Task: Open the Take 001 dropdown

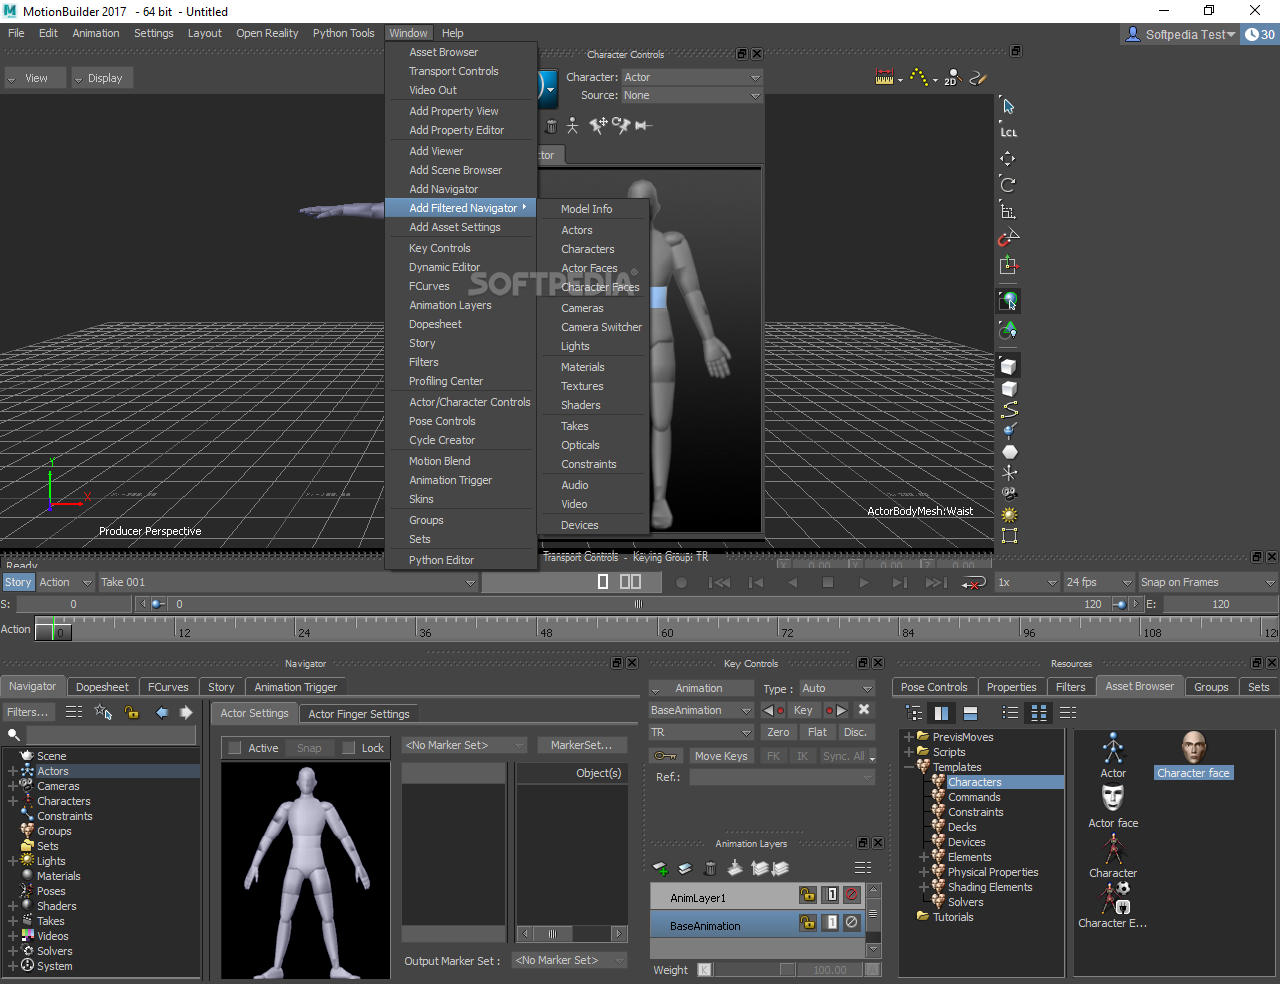Action: click(288, 582)
